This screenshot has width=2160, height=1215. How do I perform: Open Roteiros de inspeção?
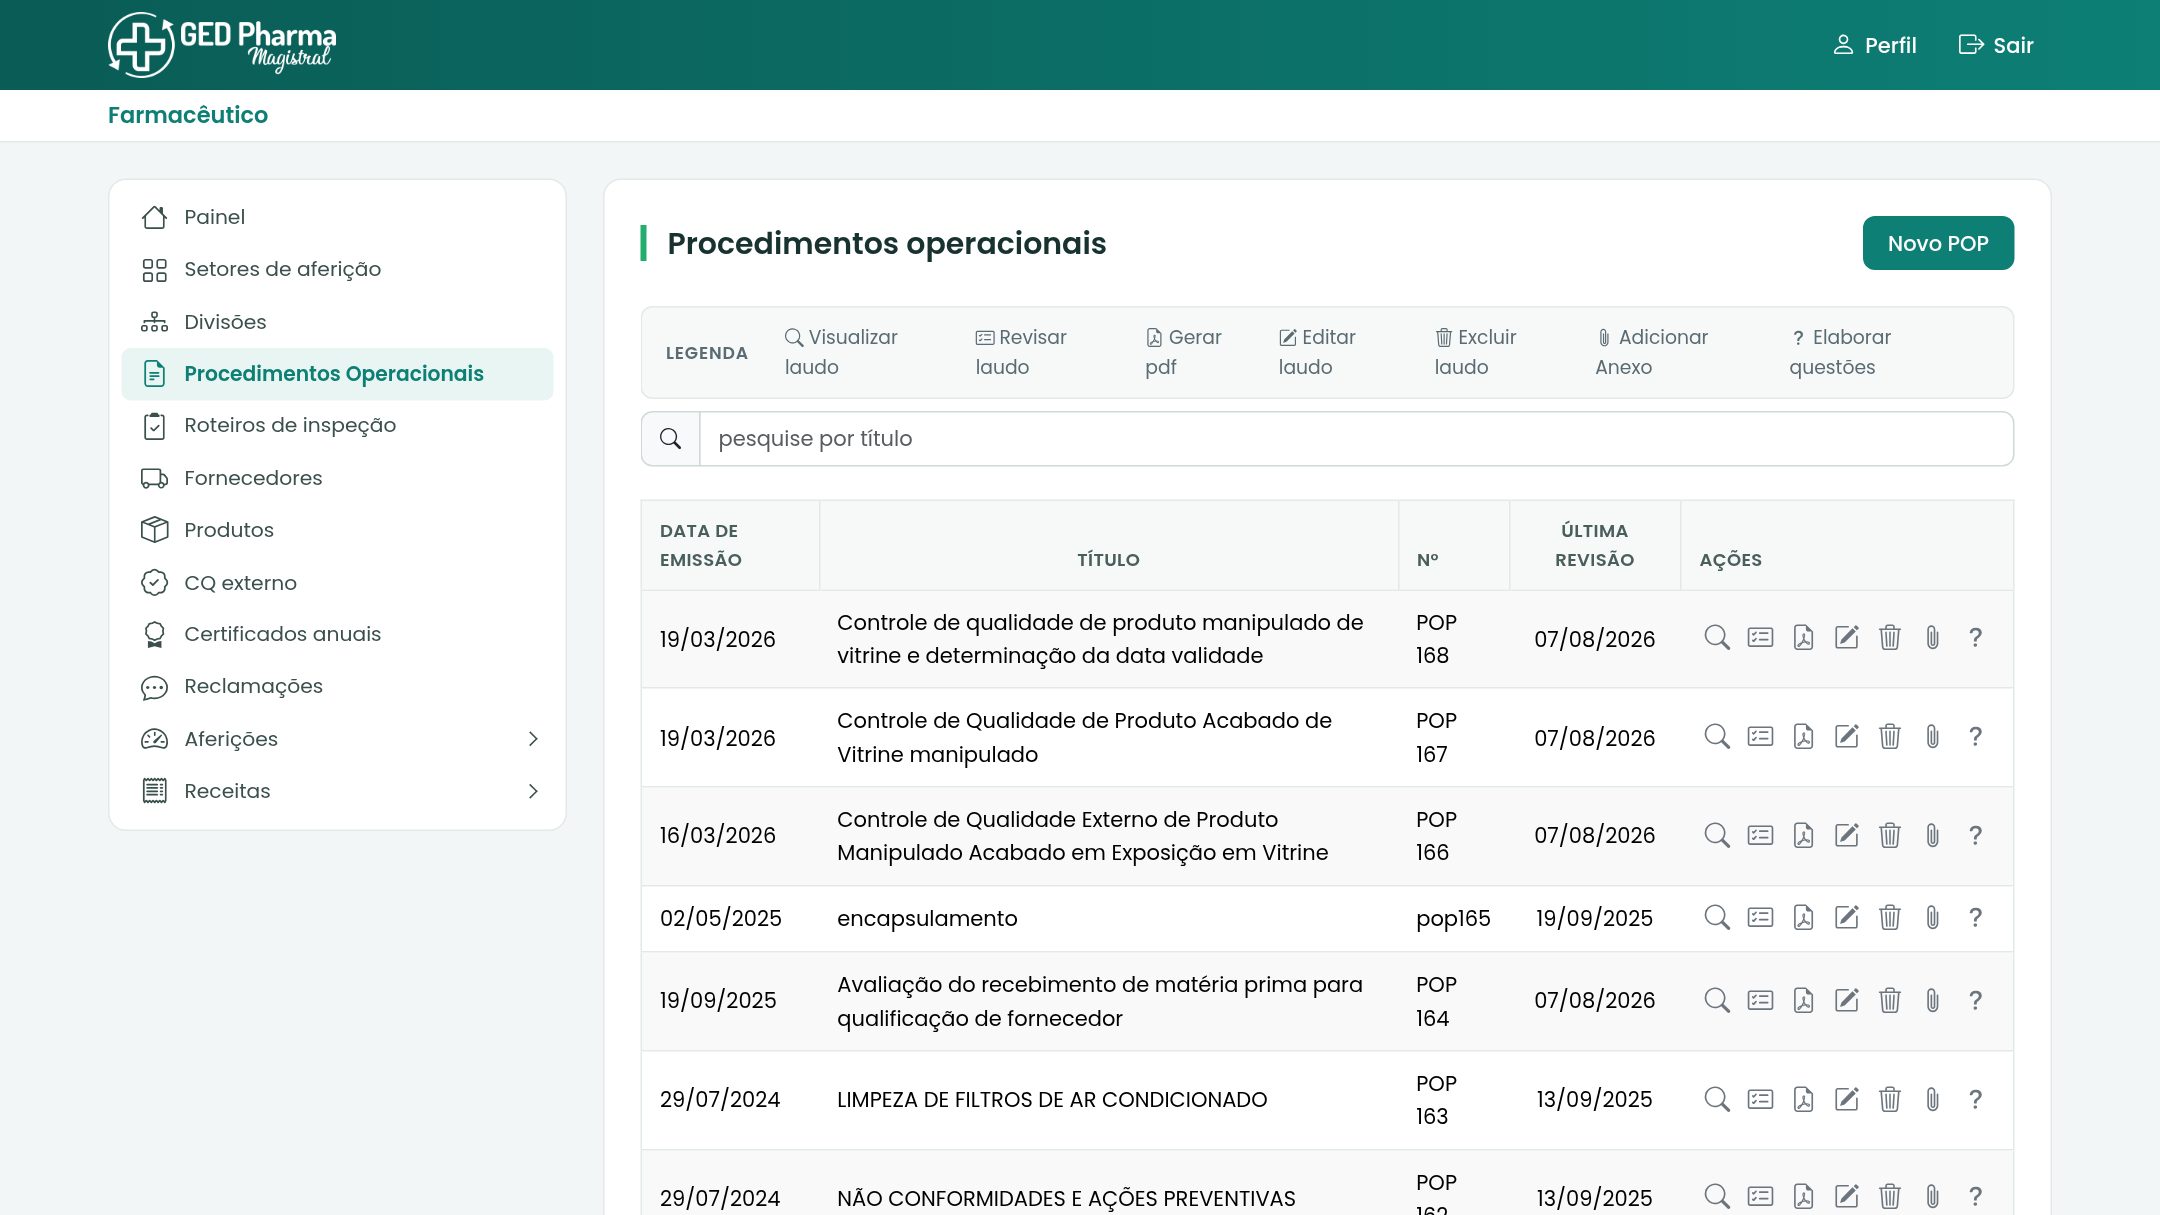coord(337,426)
